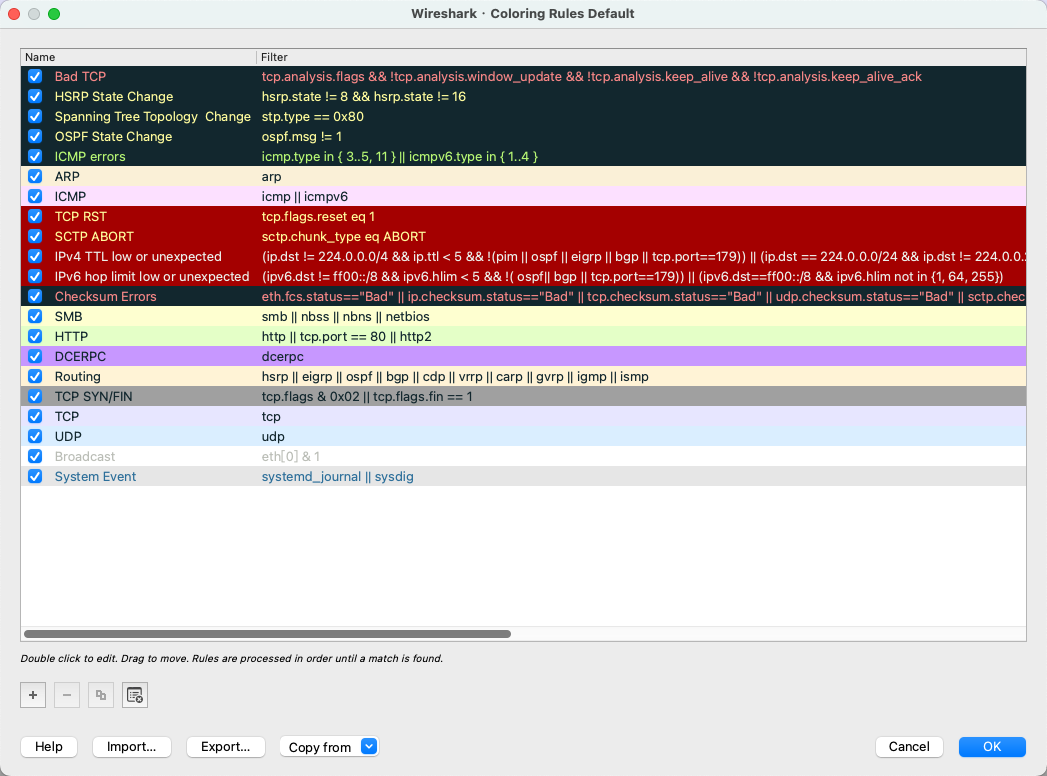Uncheck the SCTP ABORT checkbox
1047x776 pixels.
pyautogui.click(x=35, y=237)
